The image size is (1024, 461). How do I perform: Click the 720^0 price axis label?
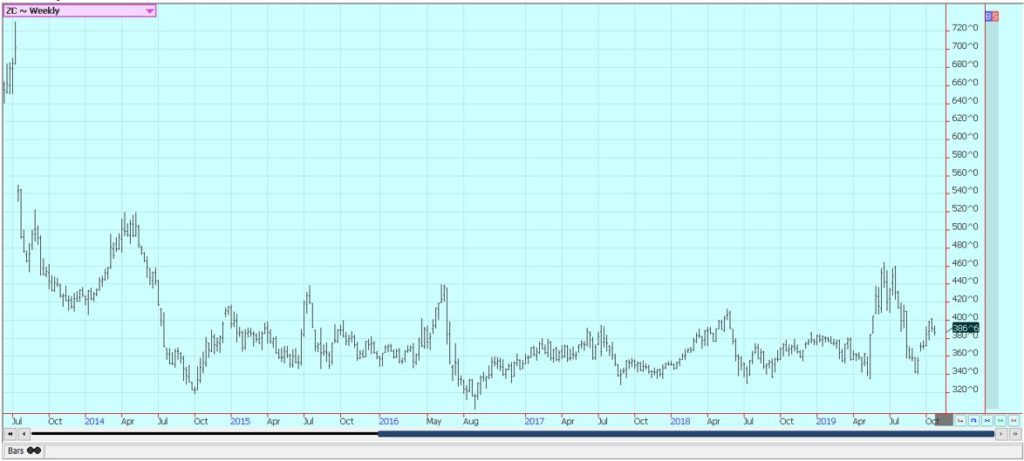click(x=965, y=28)
